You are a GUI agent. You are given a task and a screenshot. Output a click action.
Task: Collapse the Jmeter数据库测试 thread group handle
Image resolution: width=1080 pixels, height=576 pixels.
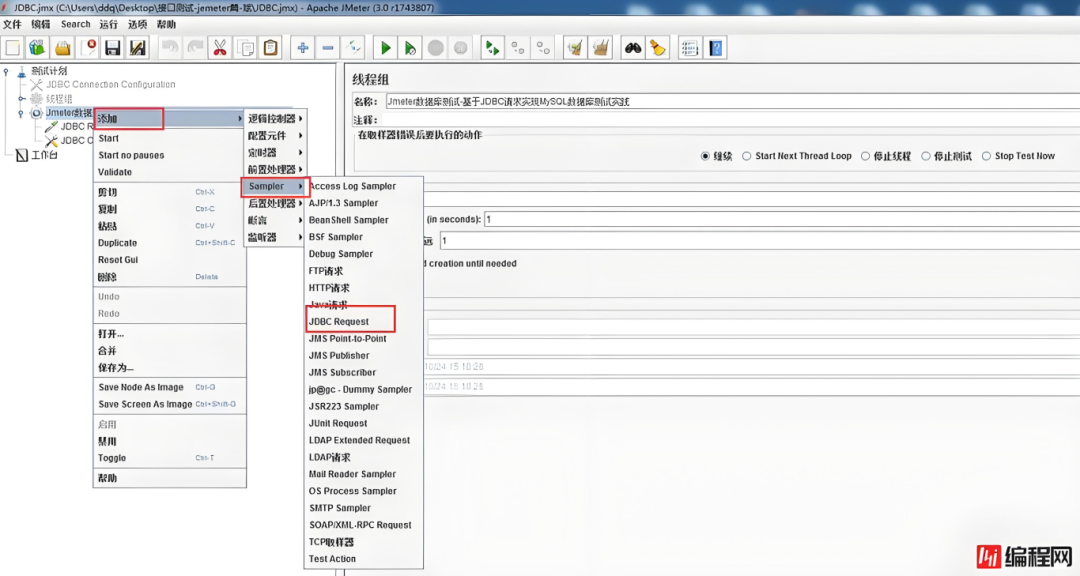tap(21, 113)
